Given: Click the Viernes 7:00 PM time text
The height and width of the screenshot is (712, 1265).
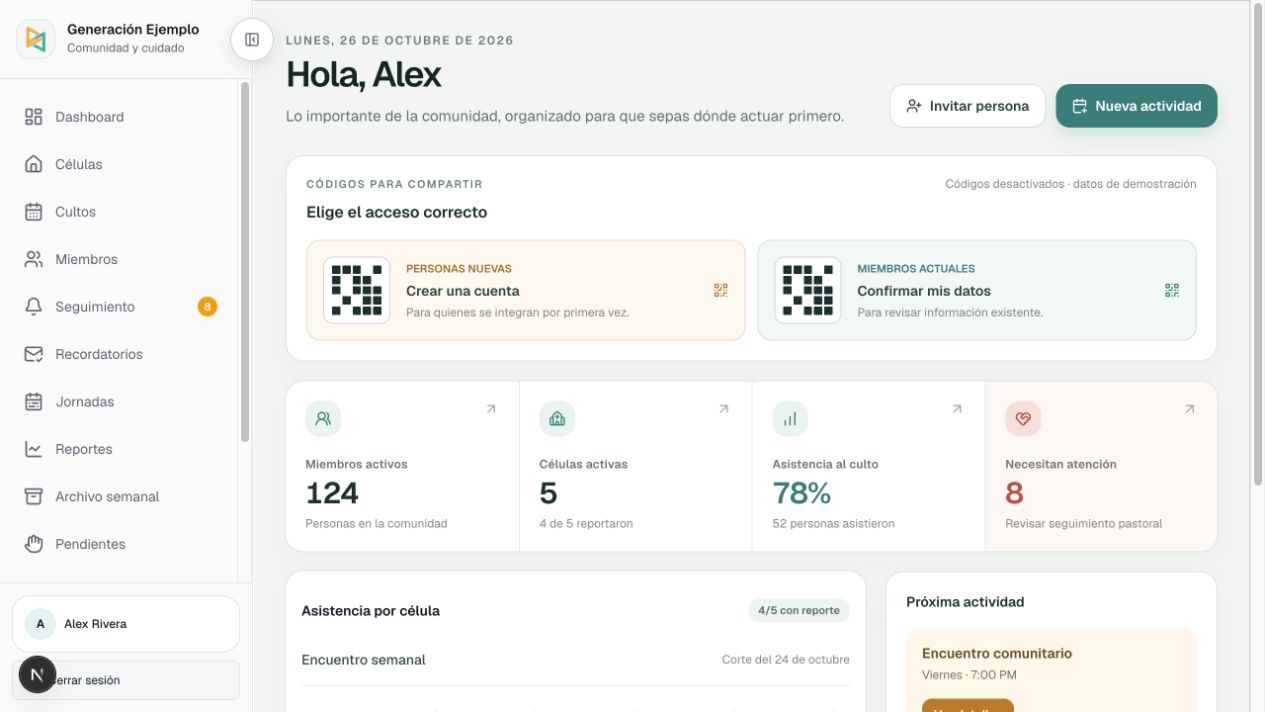Looking at the screenshot, I should tap(969, 675).
